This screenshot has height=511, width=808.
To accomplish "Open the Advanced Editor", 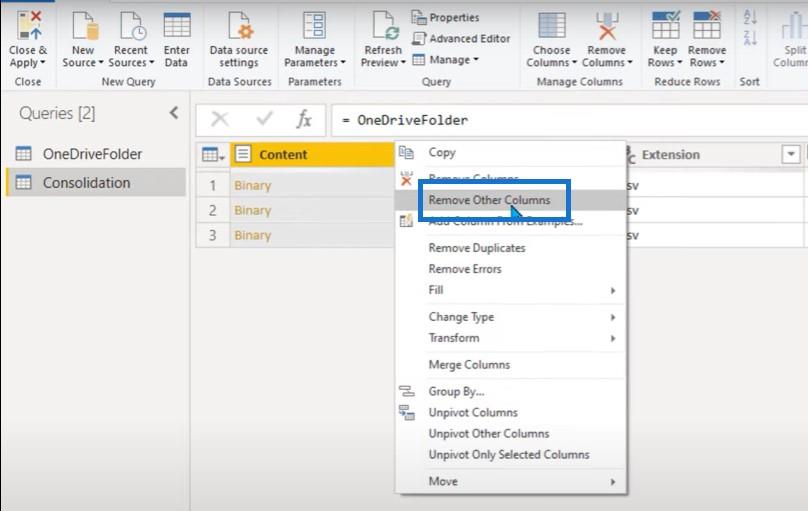I will pyautogui.click(x=461, y=39).
